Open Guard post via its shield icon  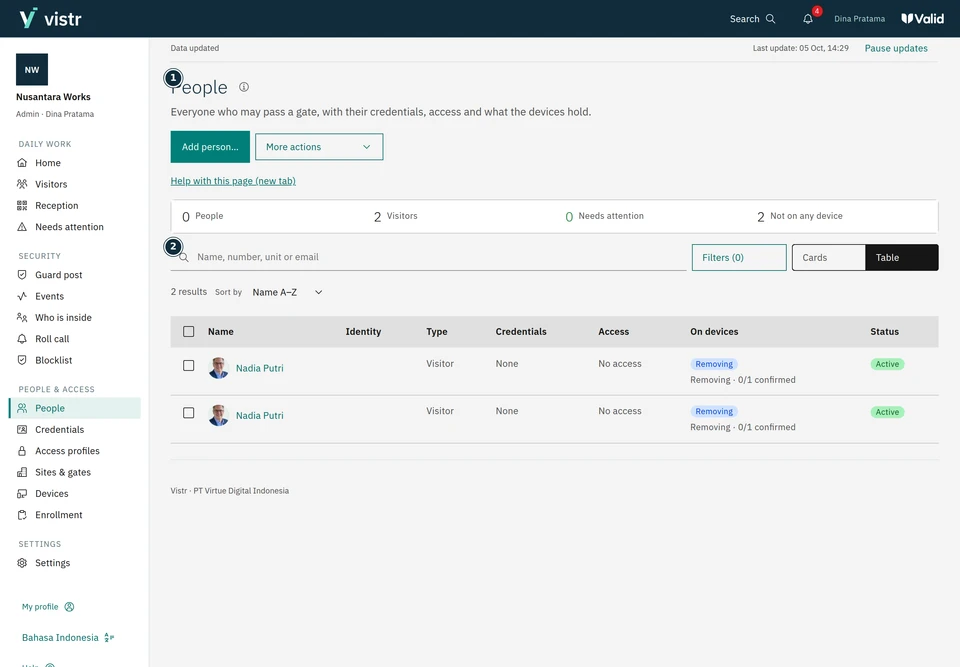(22, 275)
